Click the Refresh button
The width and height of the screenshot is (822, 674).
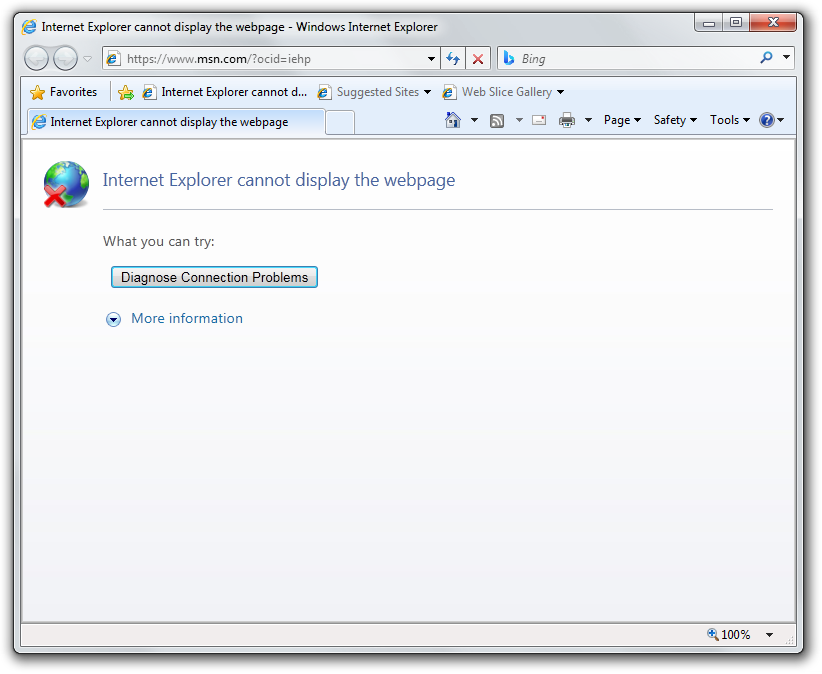coord(453,59)
